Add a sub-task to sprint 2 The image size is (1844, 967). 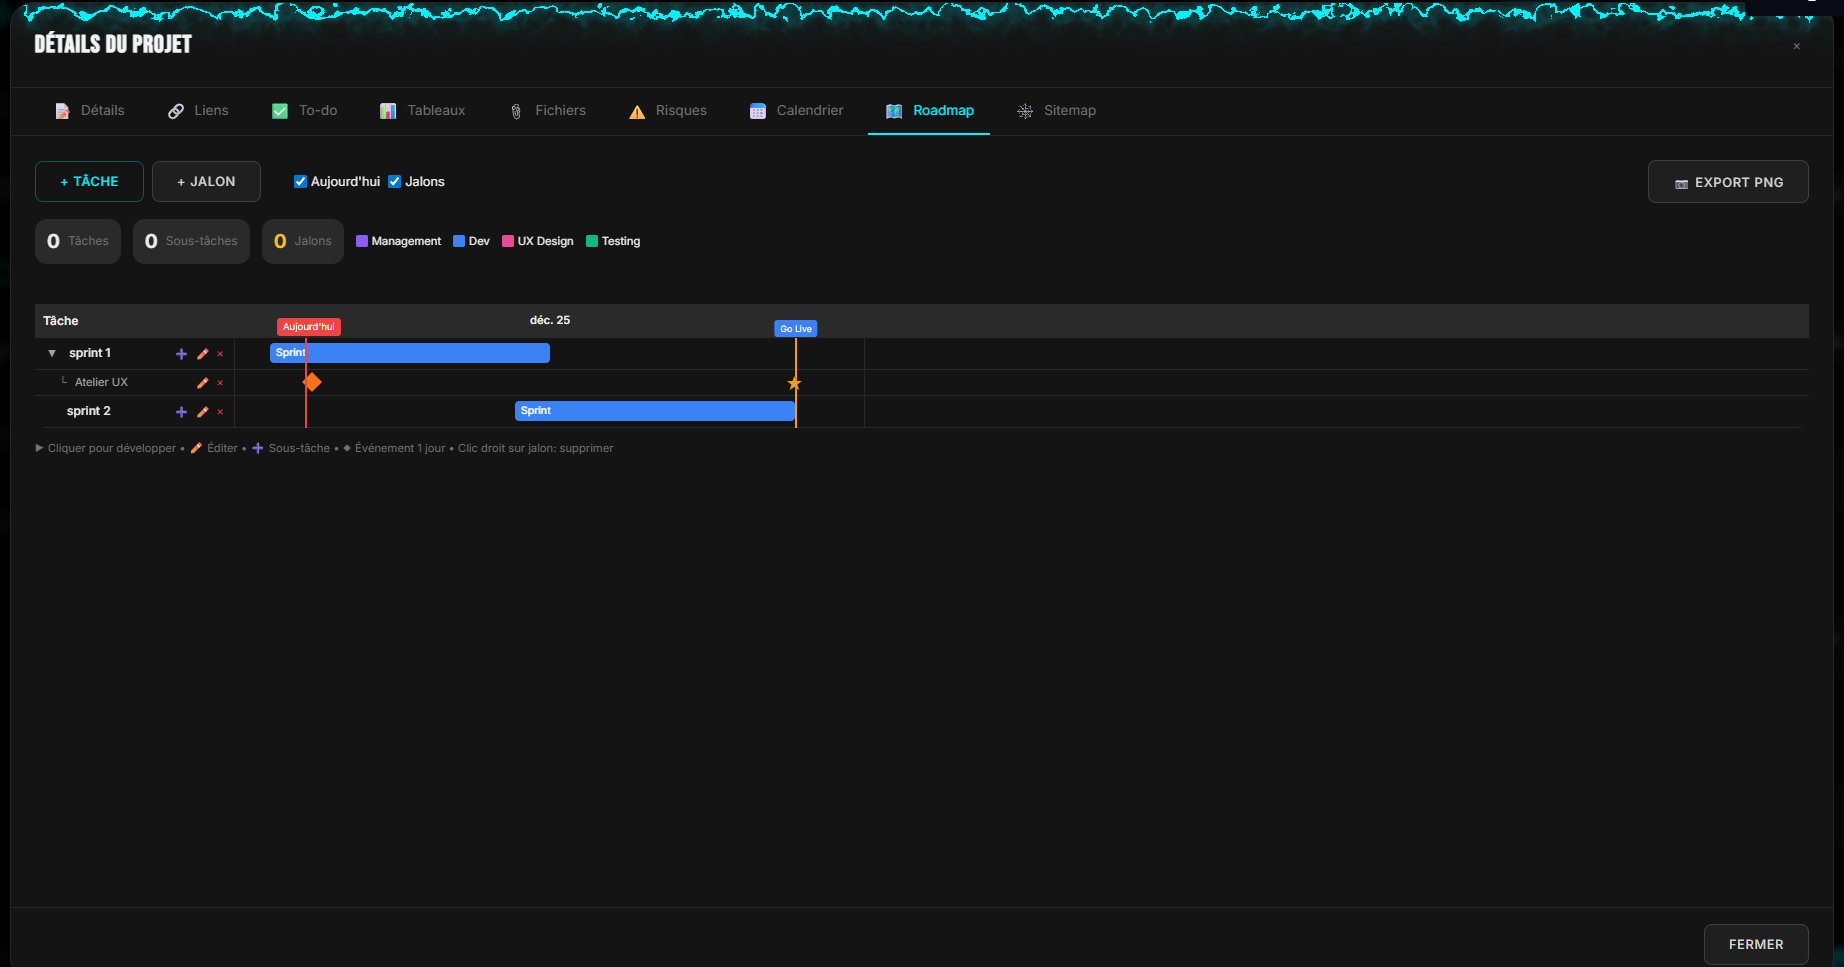coord(181,412)
